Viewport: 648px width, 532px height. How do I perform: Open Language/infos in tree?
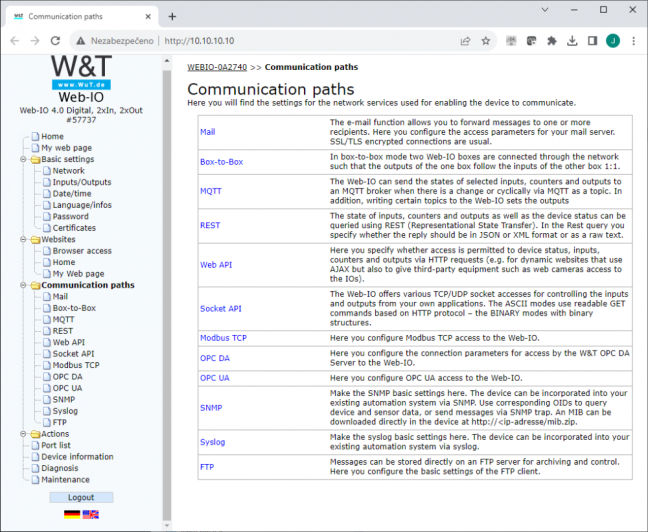82,205
